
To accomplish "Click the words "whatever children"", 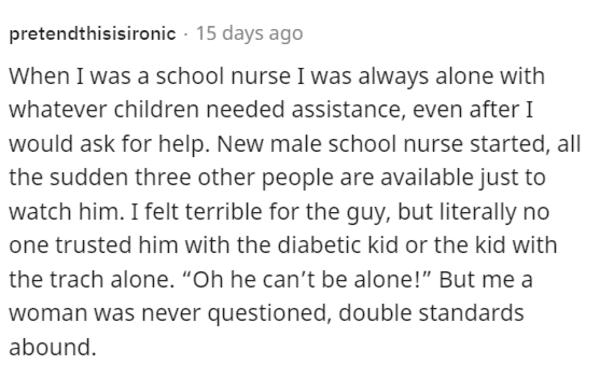I will pyautogui.click(x=104, y=110).
